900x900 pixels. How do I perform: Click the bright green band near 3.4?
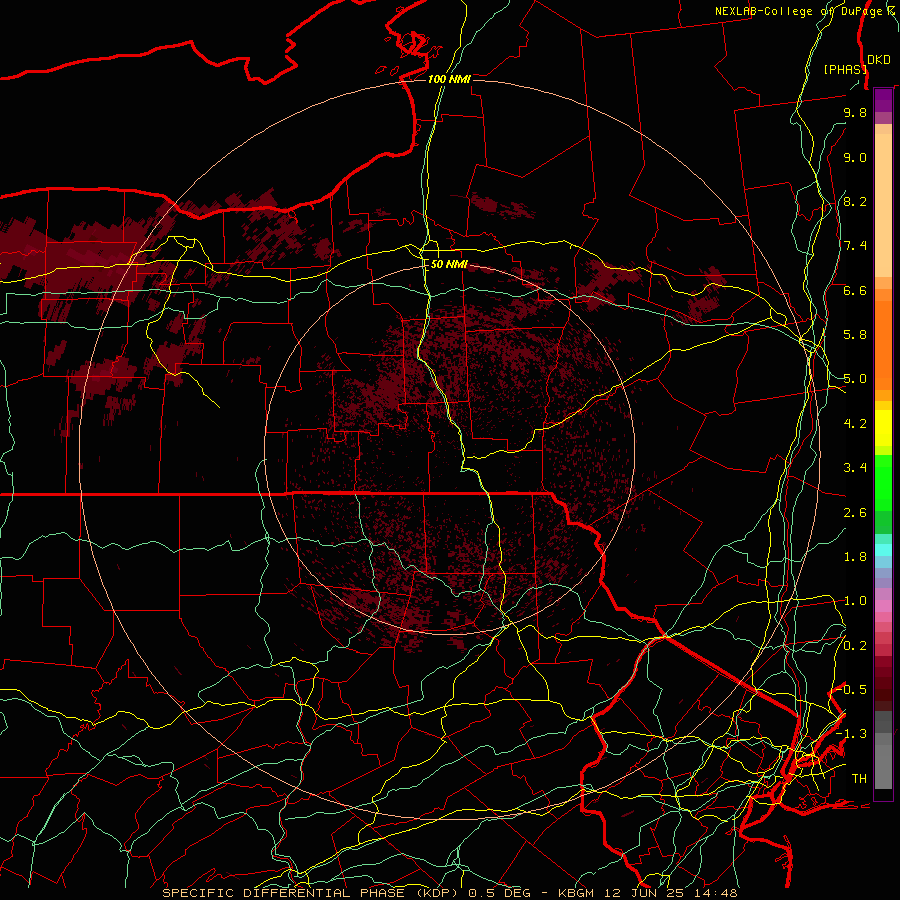pyautogui.click(x=883, y=482)
